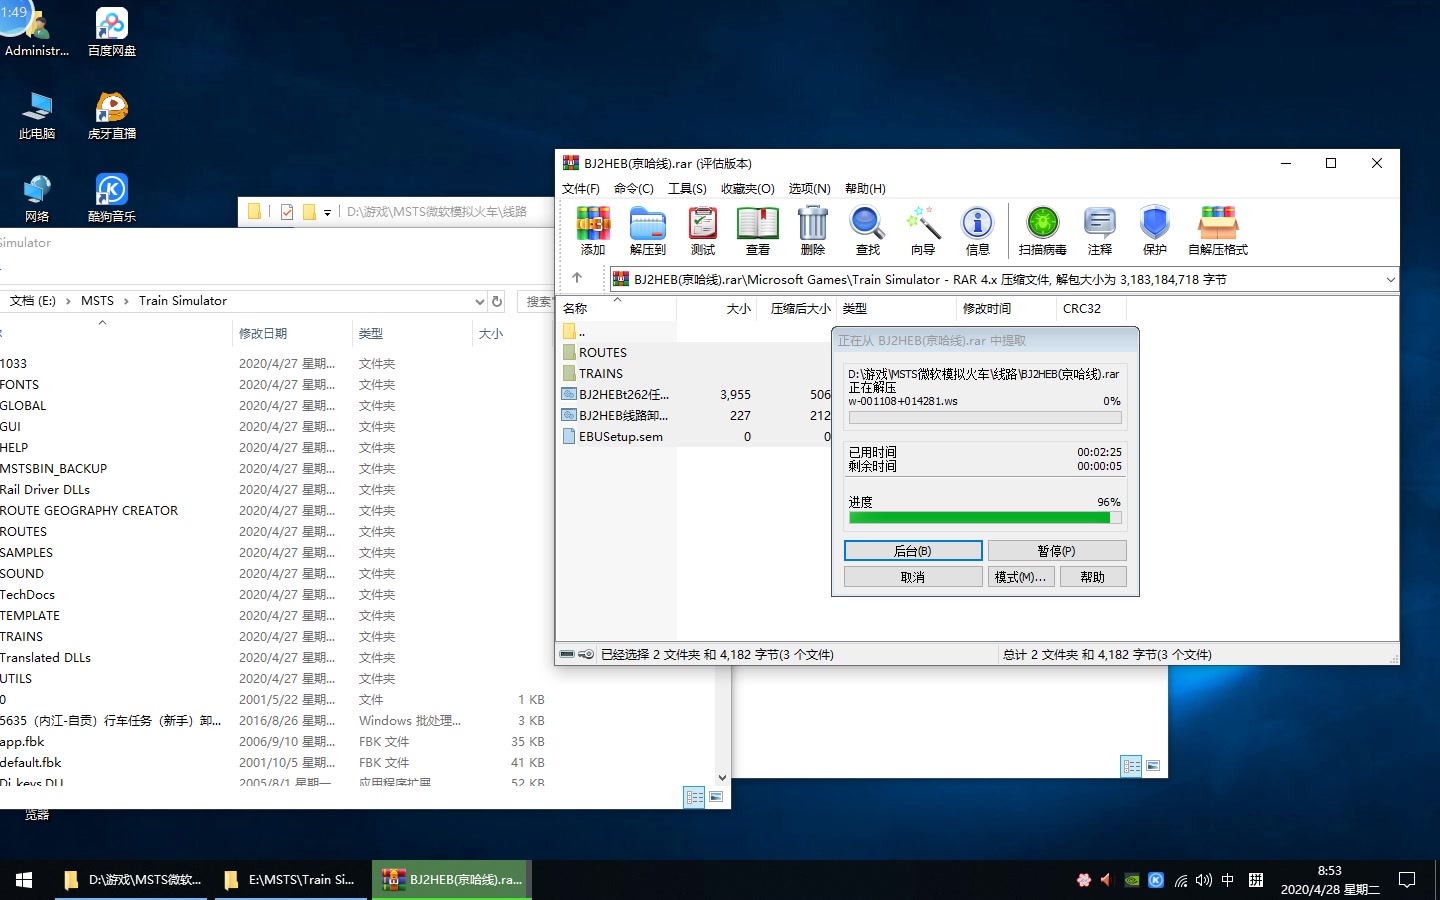1440x900 pixels.
Task: Click the Mode (模式) button
Action: coord(1021,577)
